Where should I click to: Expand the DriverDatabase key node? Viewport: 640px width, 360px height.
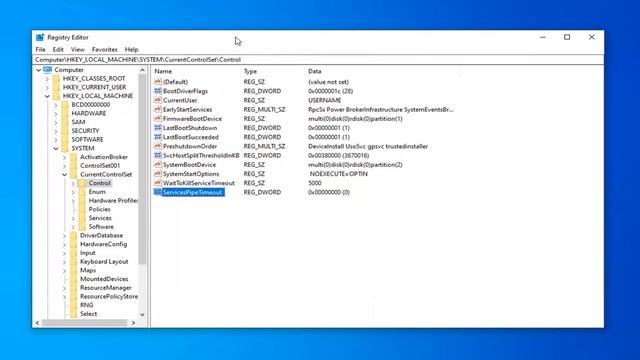pos(64,236)
